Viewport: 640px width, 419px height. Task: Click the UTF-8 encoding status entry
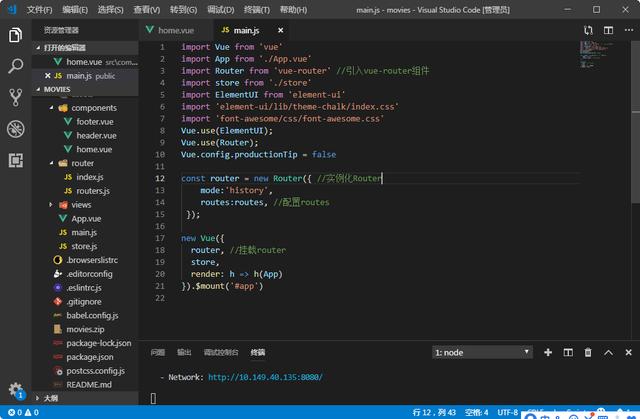point(507,412)
